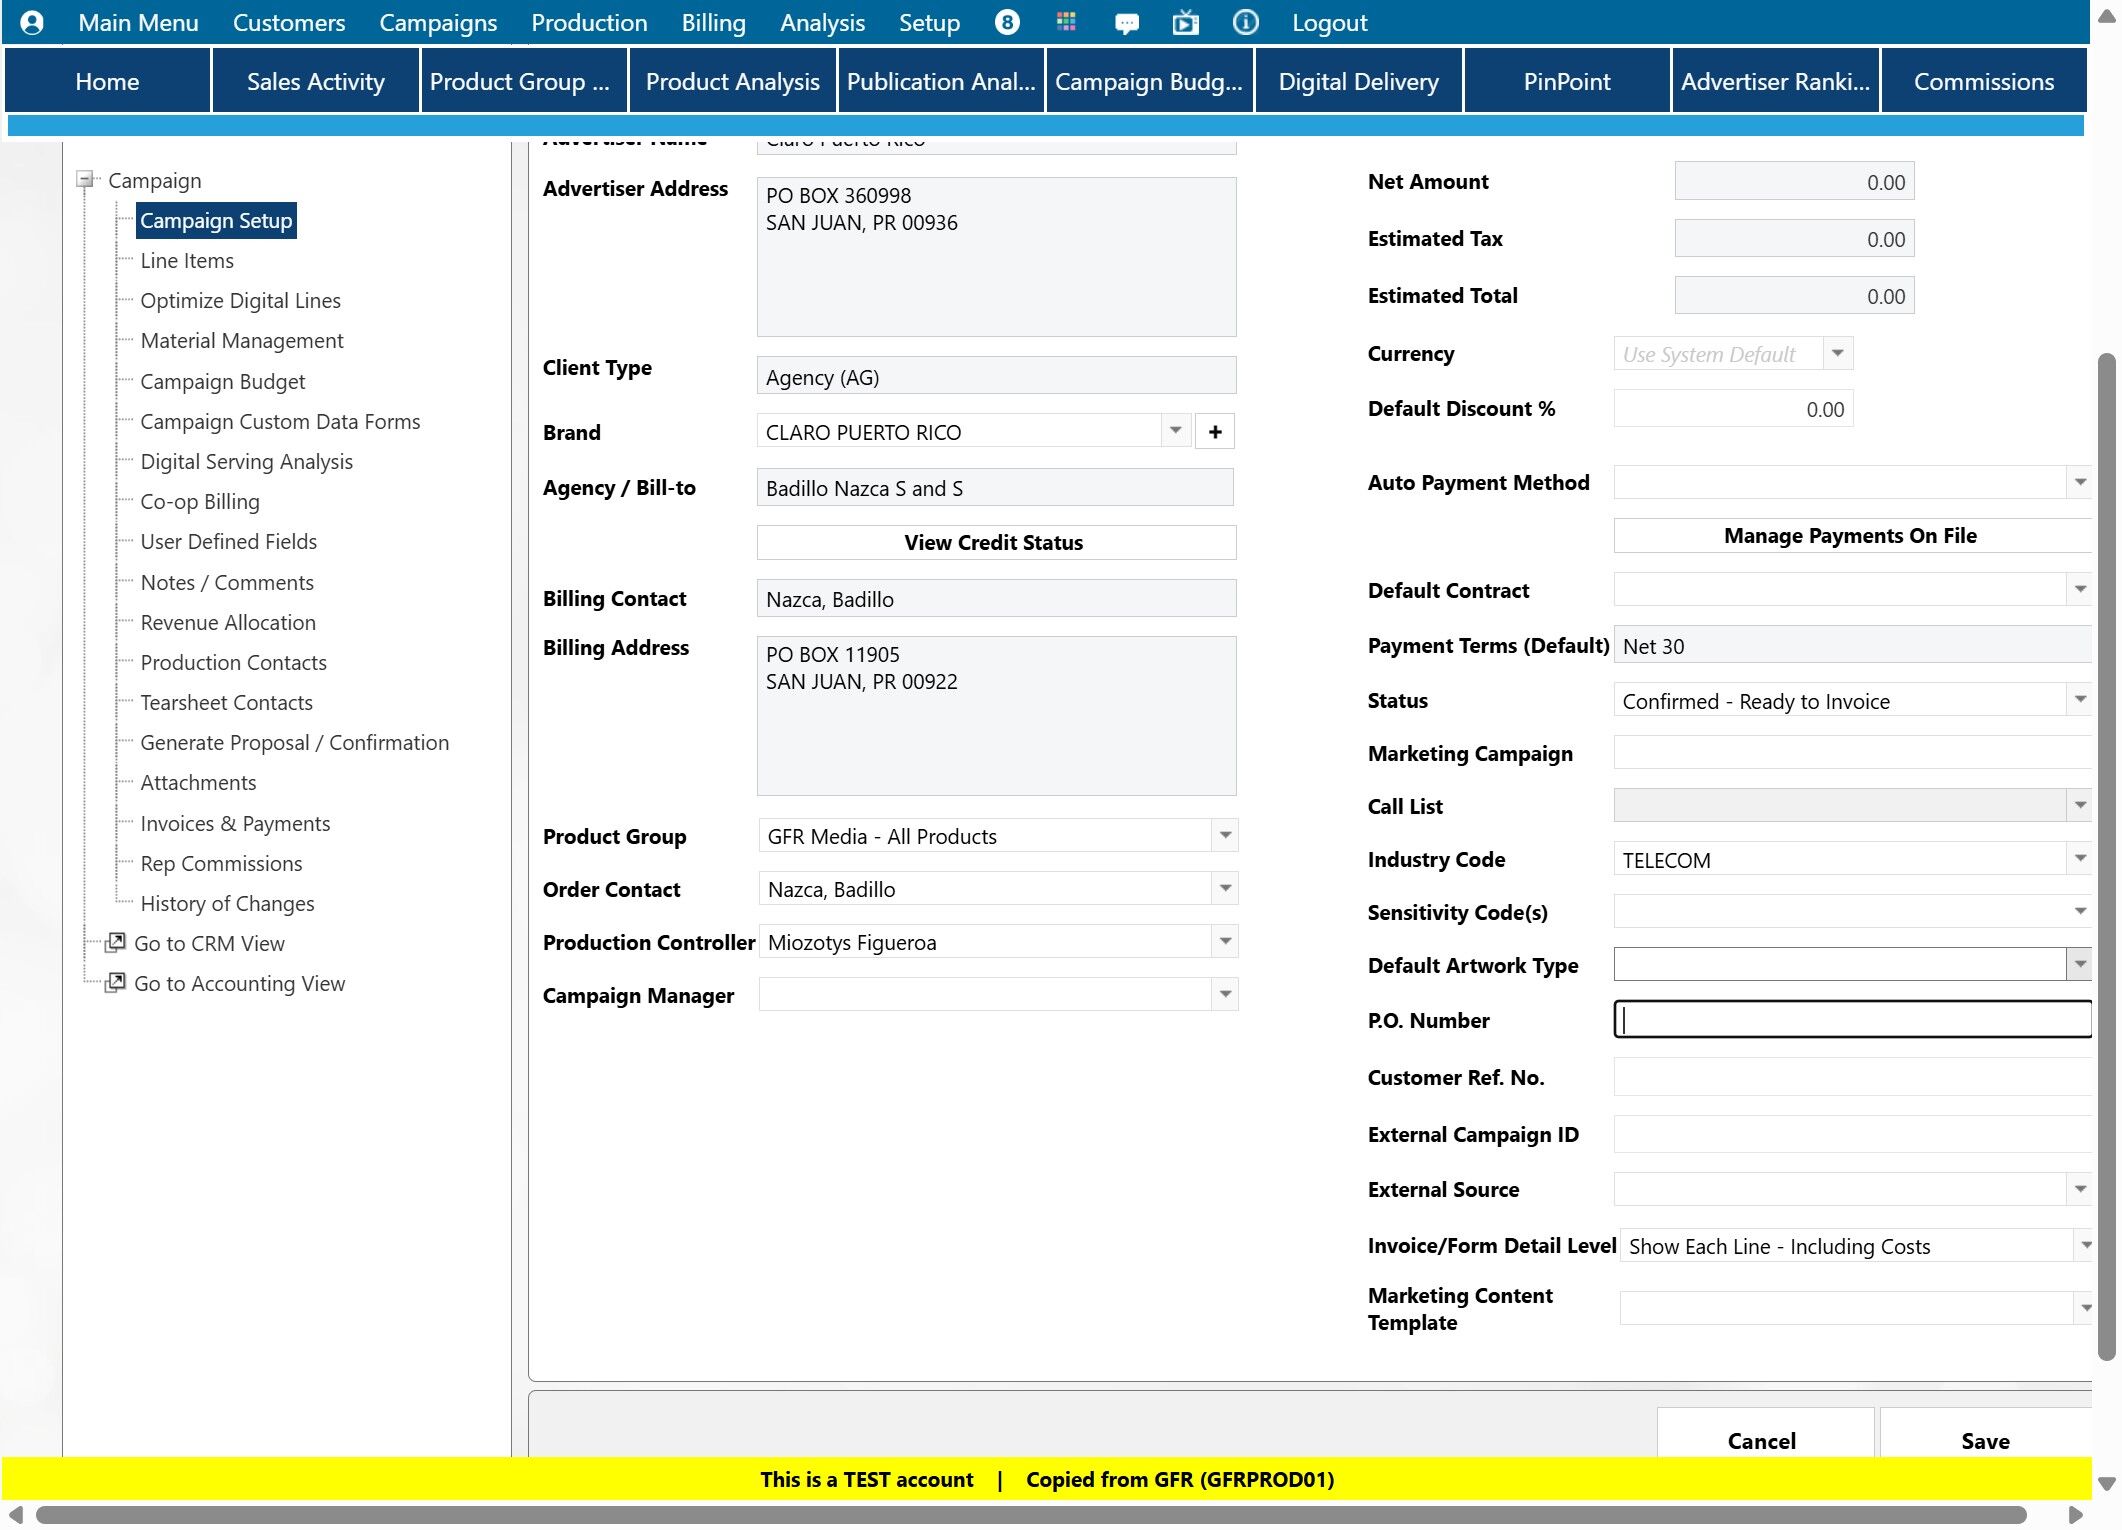
Task: Click View Credit Status button
Action: point(995,542)
